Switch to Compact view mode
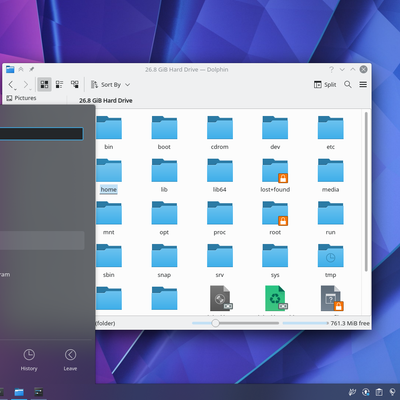The image size is (400, 400). click(59, 84)
